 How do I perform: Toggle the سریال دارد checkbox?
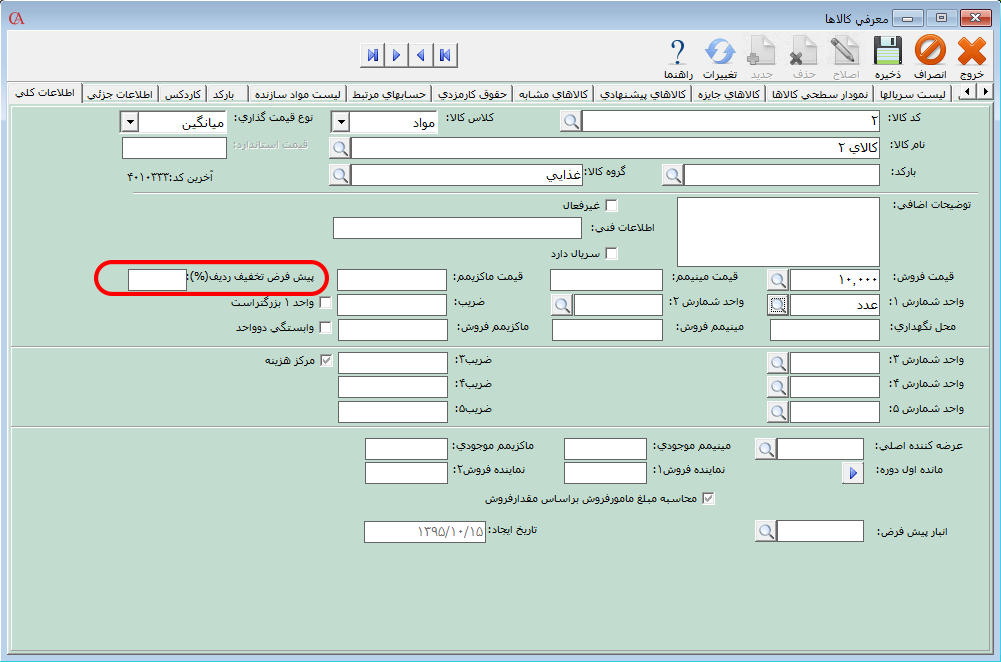[x=612, y=253]
